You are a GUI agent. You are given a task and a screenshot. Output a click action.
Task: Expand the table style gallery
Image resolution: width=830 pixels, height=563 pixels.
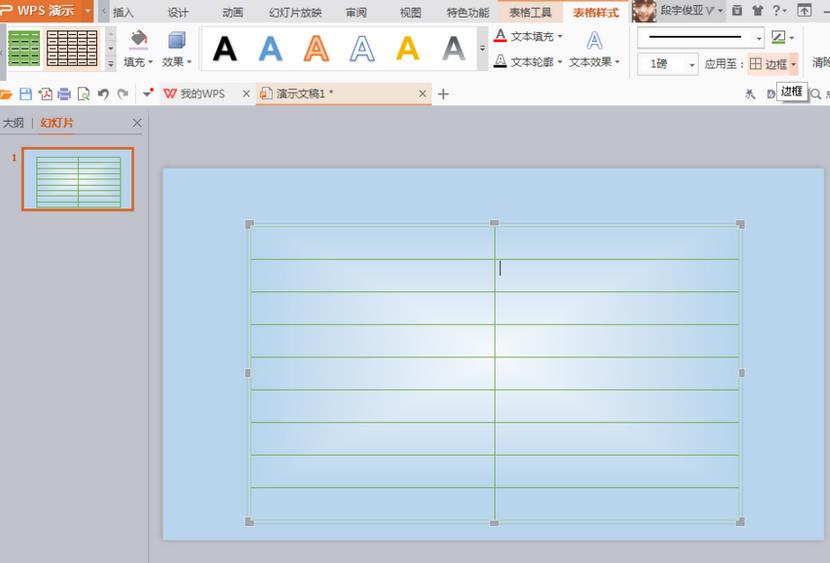click(x=111, y=63)
